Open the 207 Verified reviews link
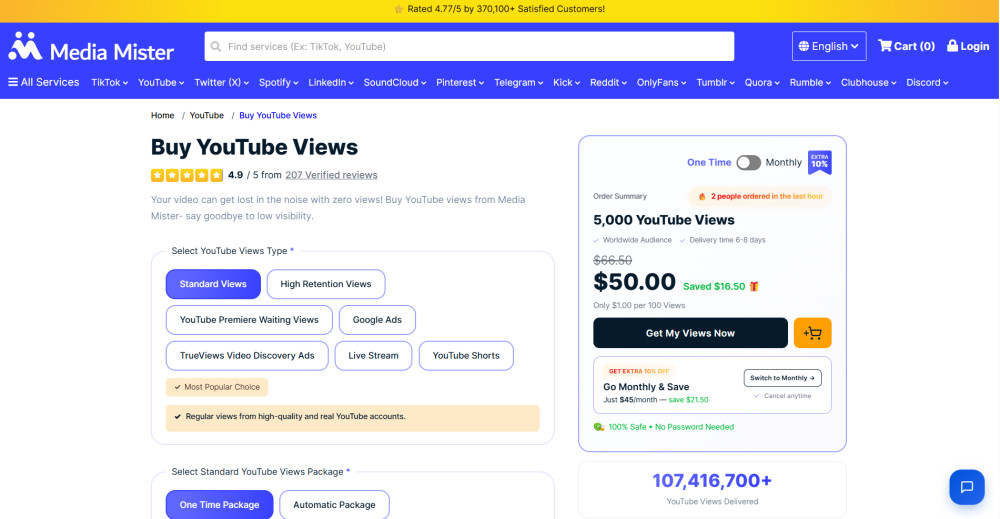 (331, 175)
